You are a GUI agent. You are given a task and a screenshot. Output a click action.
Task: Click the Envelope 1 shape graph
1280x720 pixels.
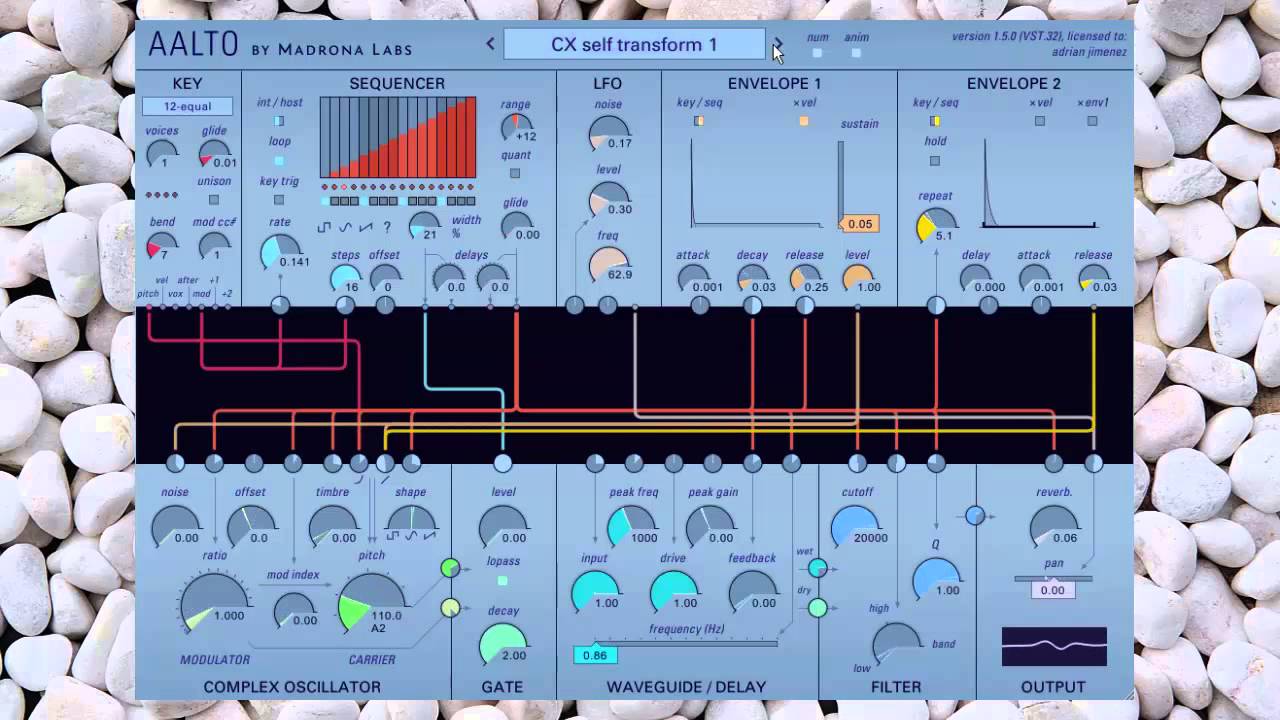point(758,183)
